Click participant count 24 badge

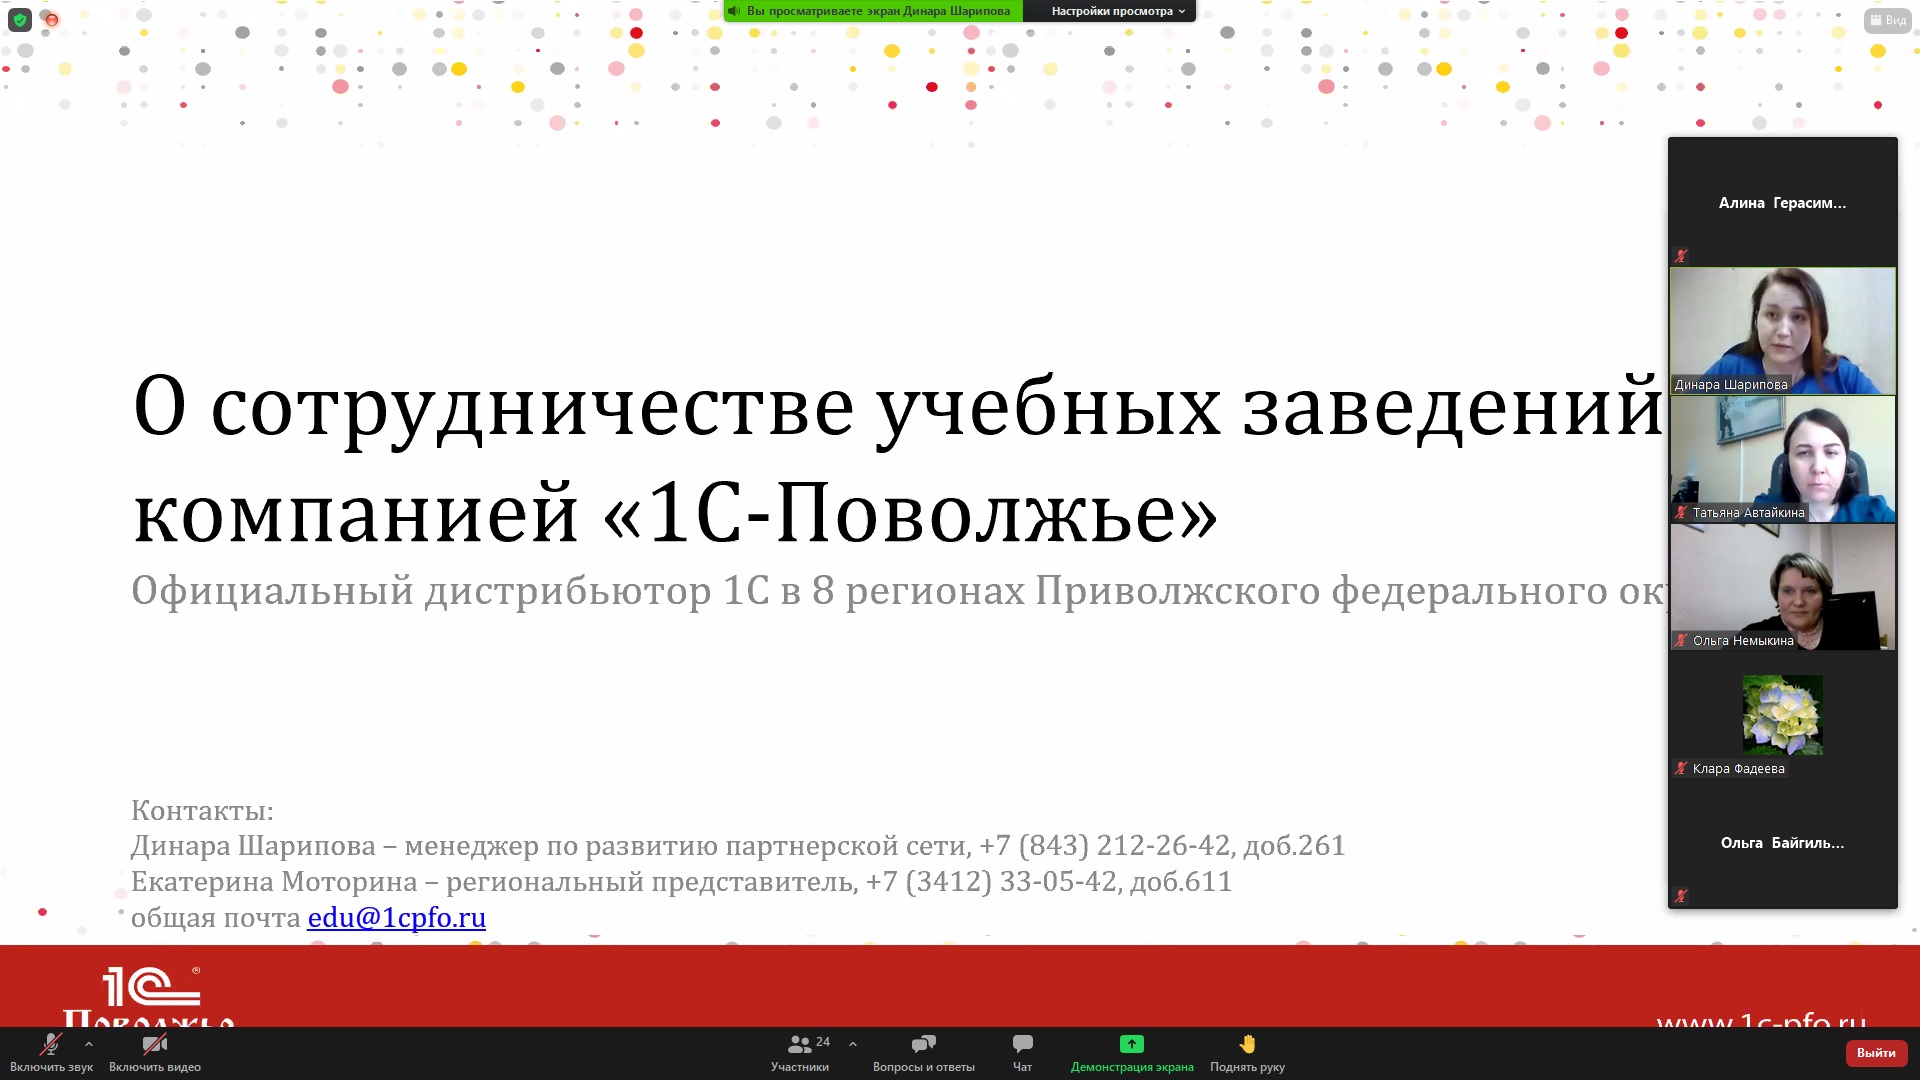point(823,1042)
